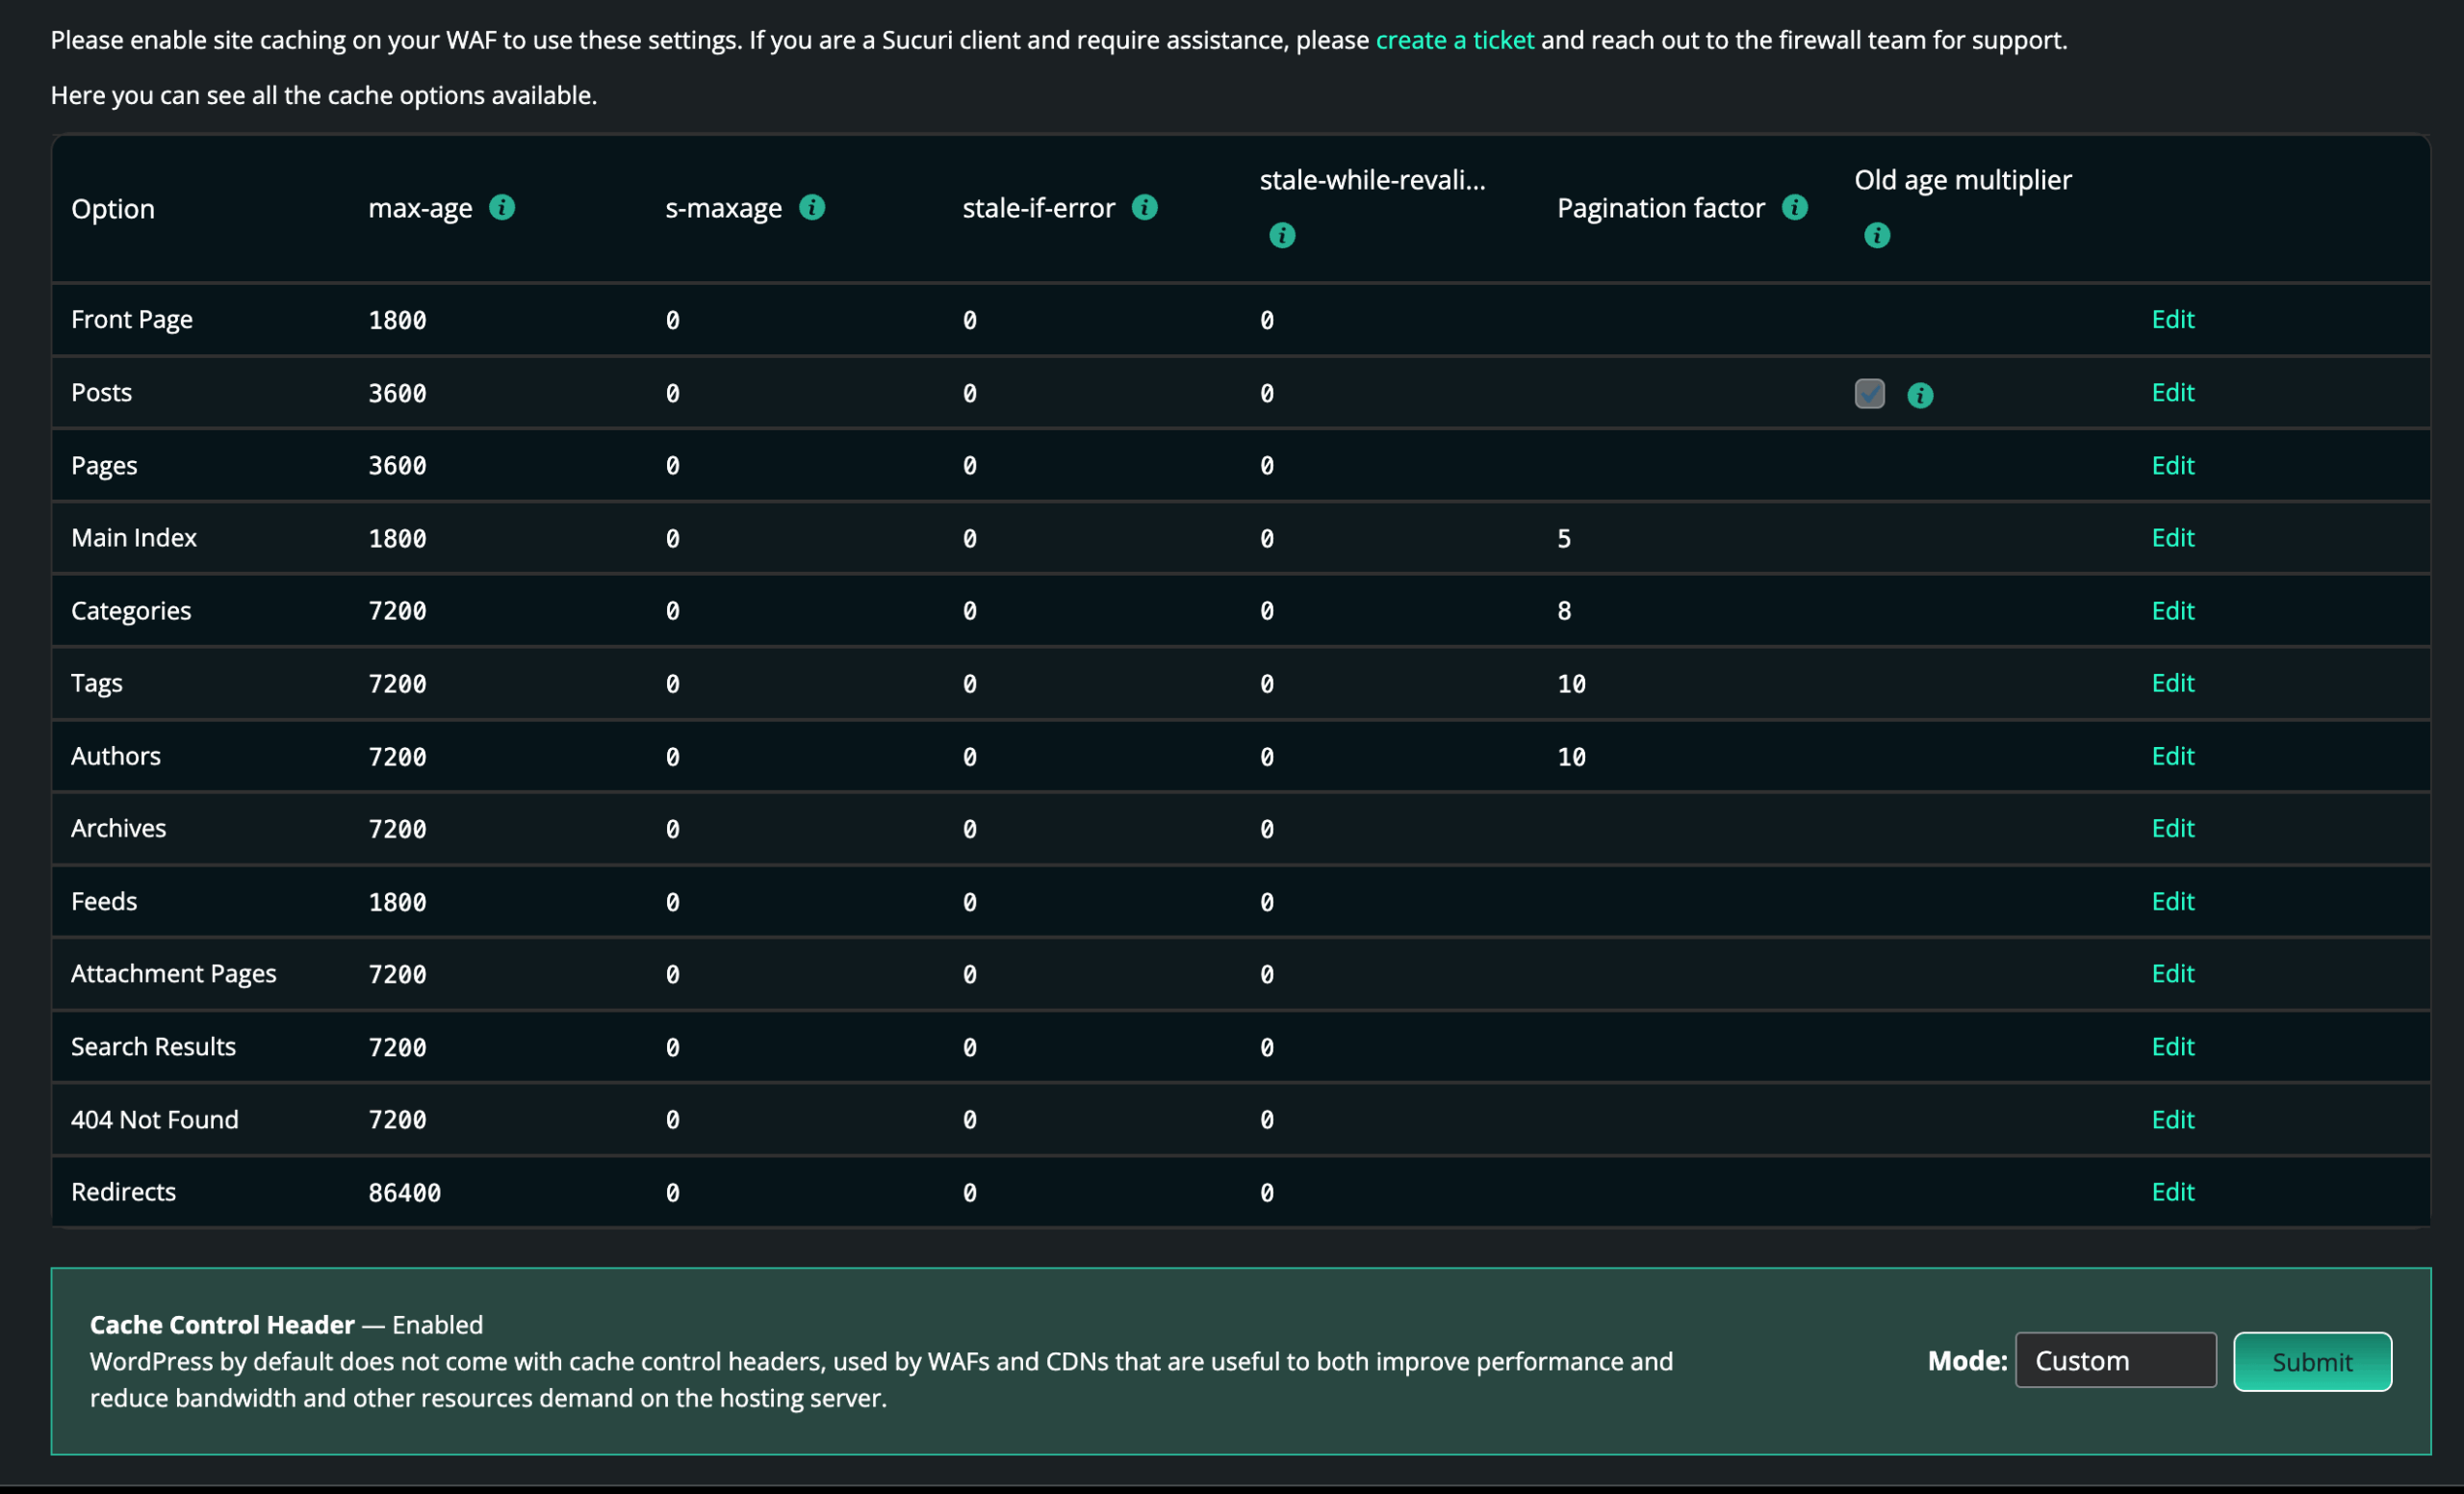Open the create a ticket link
2464x1494 pixels.
(1454, 40)
